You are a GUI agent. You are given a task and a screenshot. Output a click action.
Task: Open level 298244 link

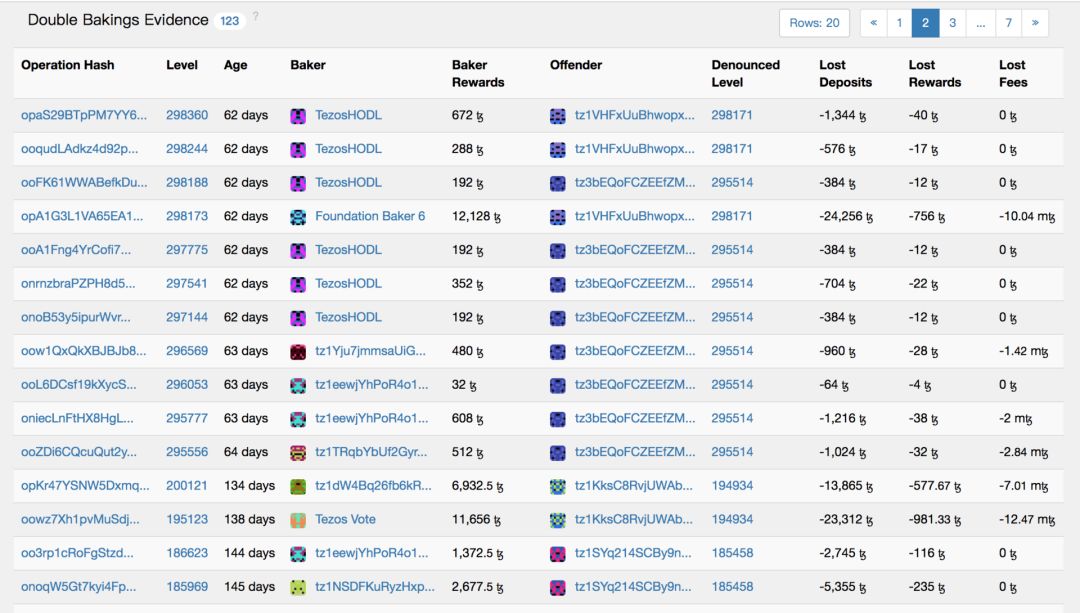click(187, 149)
